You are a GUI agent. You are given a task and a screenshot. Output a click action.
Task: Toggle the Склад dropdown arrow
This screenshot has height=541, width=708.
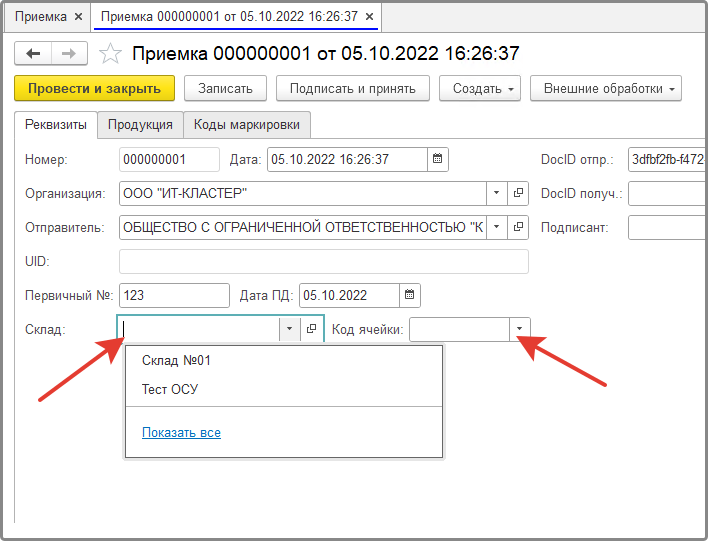290,329
